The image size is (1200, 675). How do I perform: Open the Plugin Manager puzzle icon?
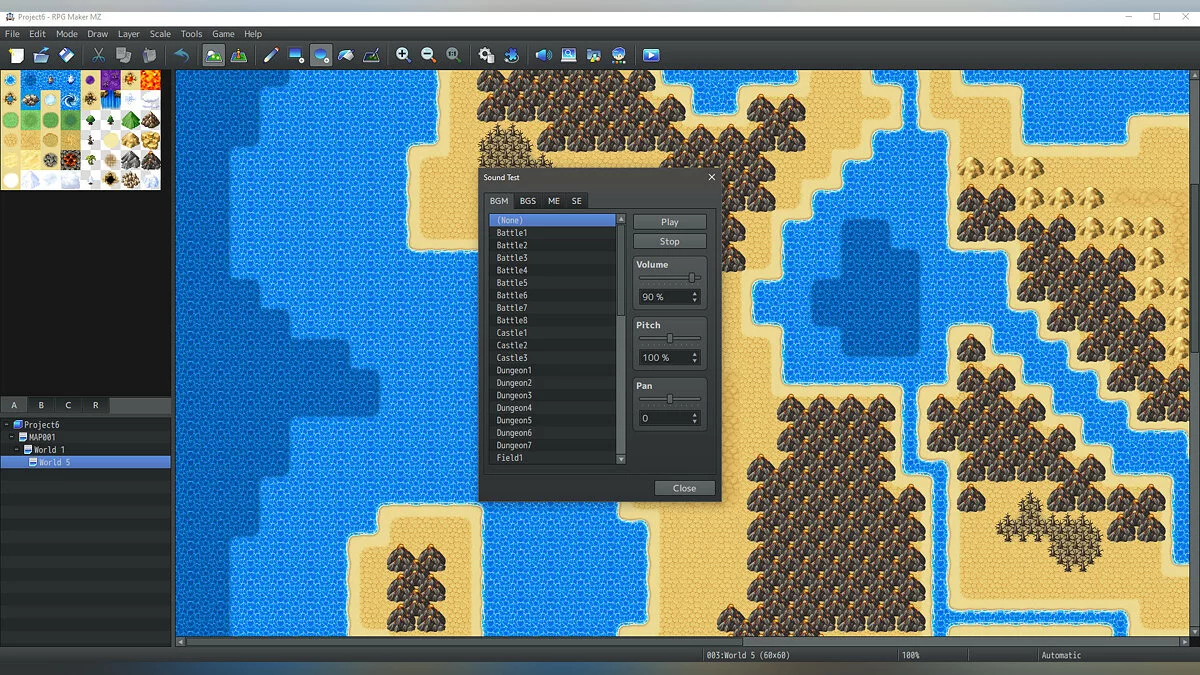(511, 55)
